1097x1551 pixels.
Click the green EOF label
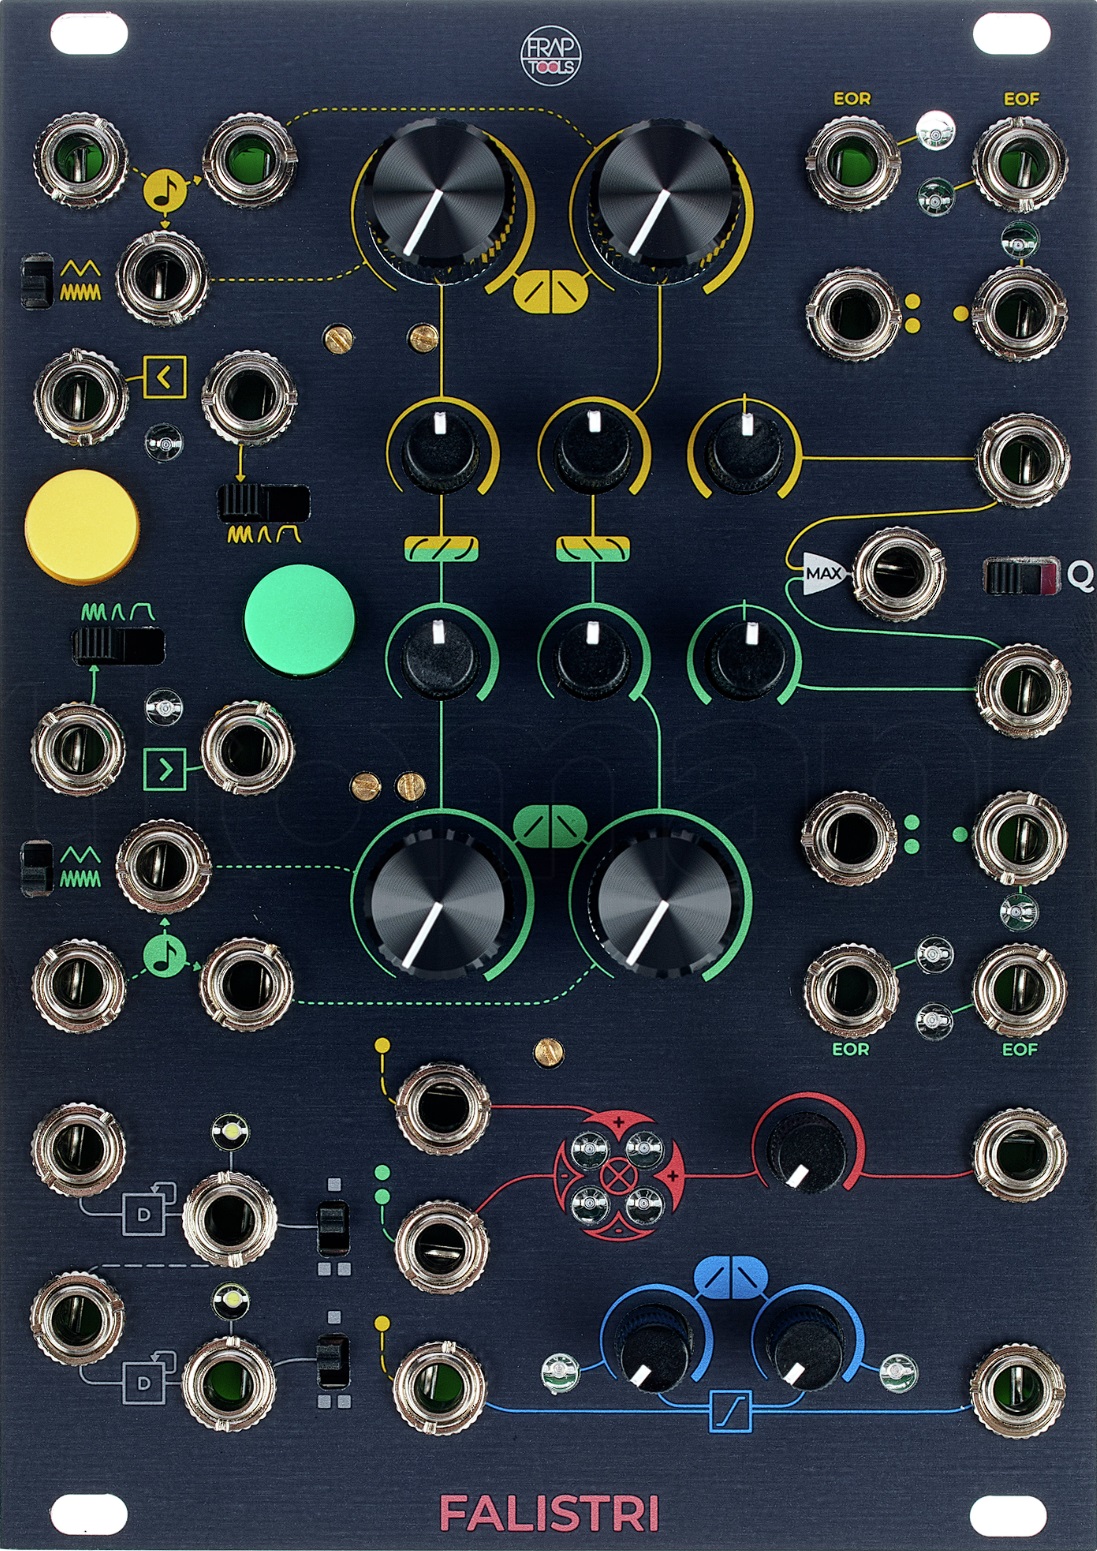tap(1020, 1048)
